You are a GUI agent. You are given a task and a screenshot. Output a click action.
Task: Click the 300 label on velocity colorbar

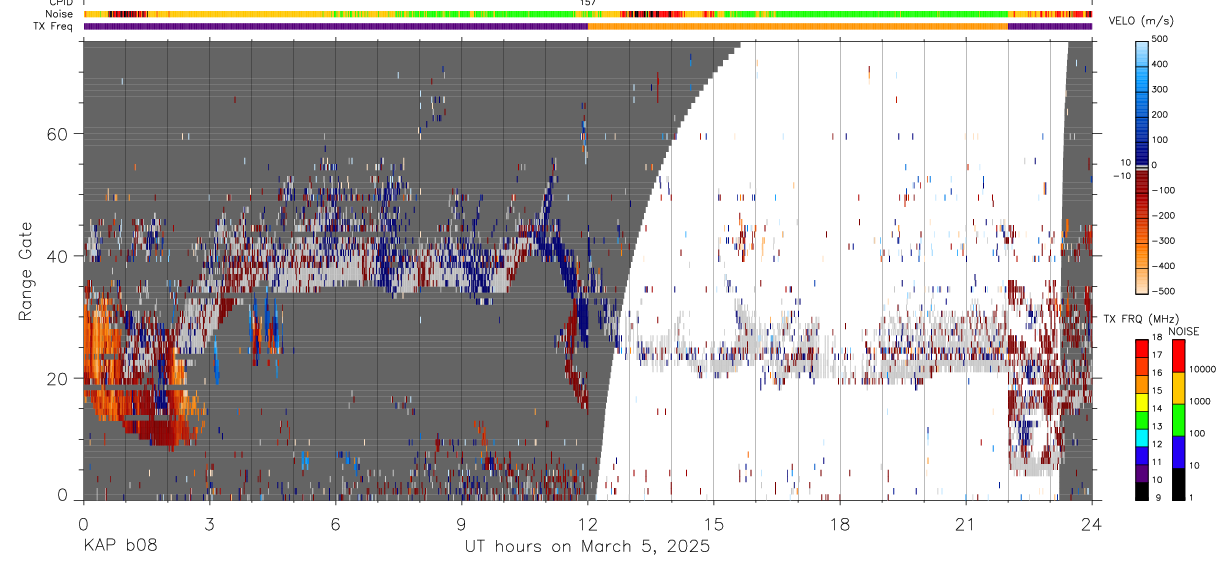1161,89
